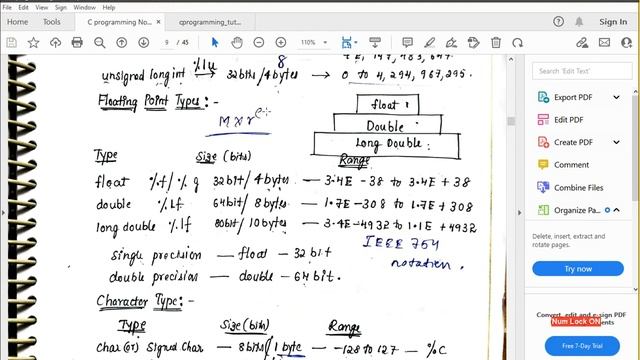Open the Sign menu
Screen dimensions: 640x360
60,7
